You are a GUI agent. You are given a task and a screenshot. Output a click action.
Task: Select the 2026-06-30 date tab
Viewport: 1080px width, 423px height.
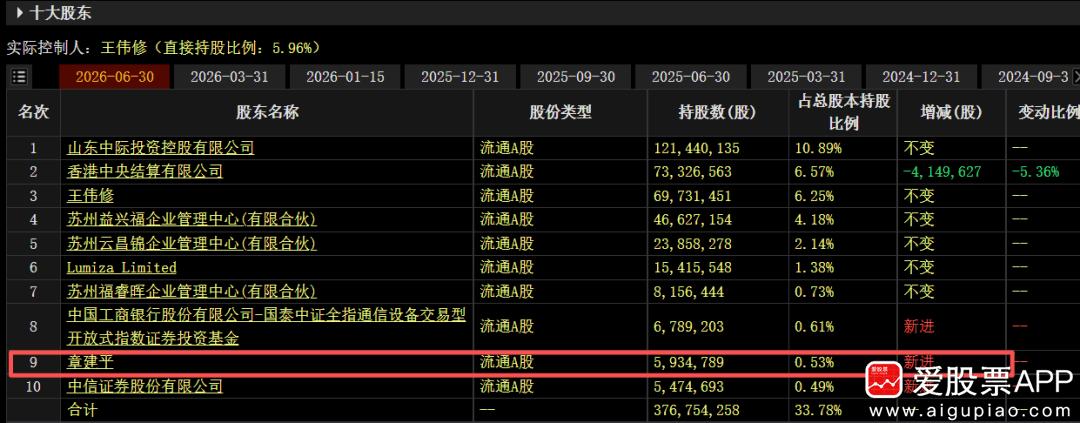click(x=114, y=76)
